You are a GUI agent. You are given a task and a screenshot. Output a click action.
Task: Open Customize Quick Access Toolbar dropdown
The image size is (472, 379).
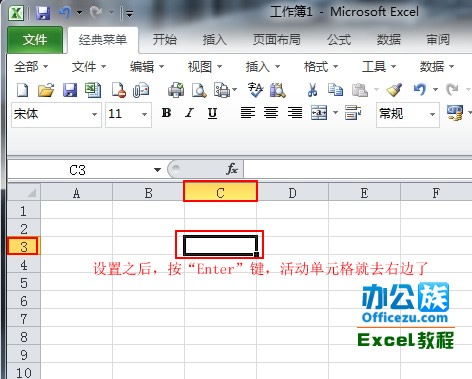click(129, 14)
